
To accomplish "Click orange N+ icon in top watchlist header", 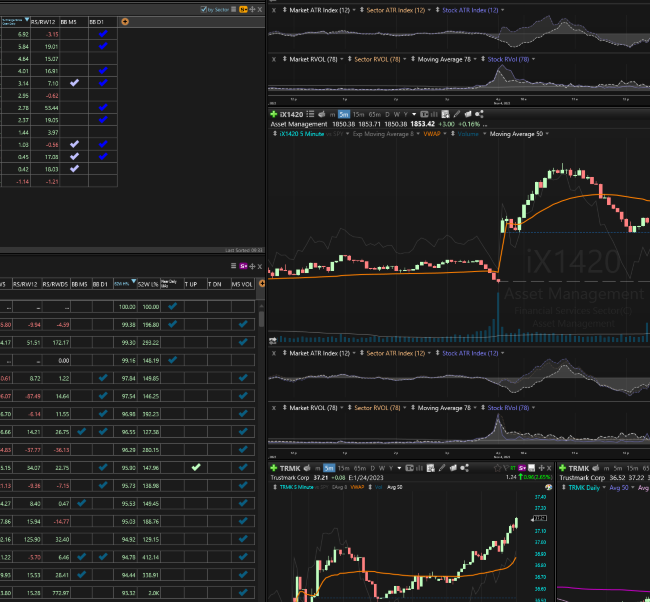I will [x=244, y=9].
